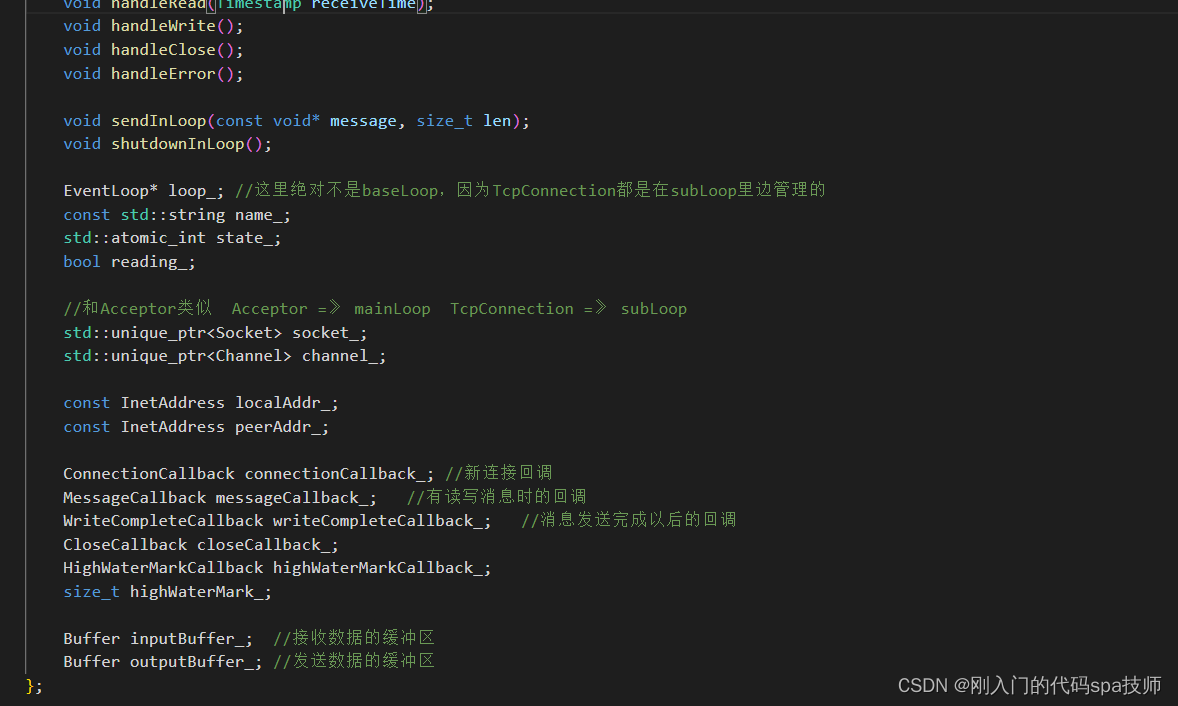This screenshot has height=706, width=1178.
Task: Click std::atomic_int state_ declaration
Action: point(172,238)
